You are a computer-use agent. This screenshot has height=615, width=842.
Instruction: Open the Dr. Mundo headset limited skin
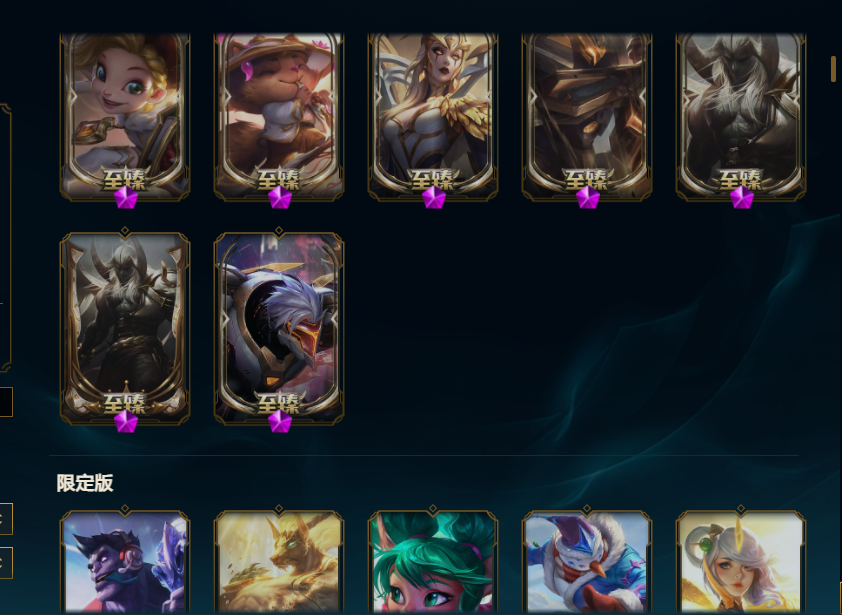coord(125,561)
